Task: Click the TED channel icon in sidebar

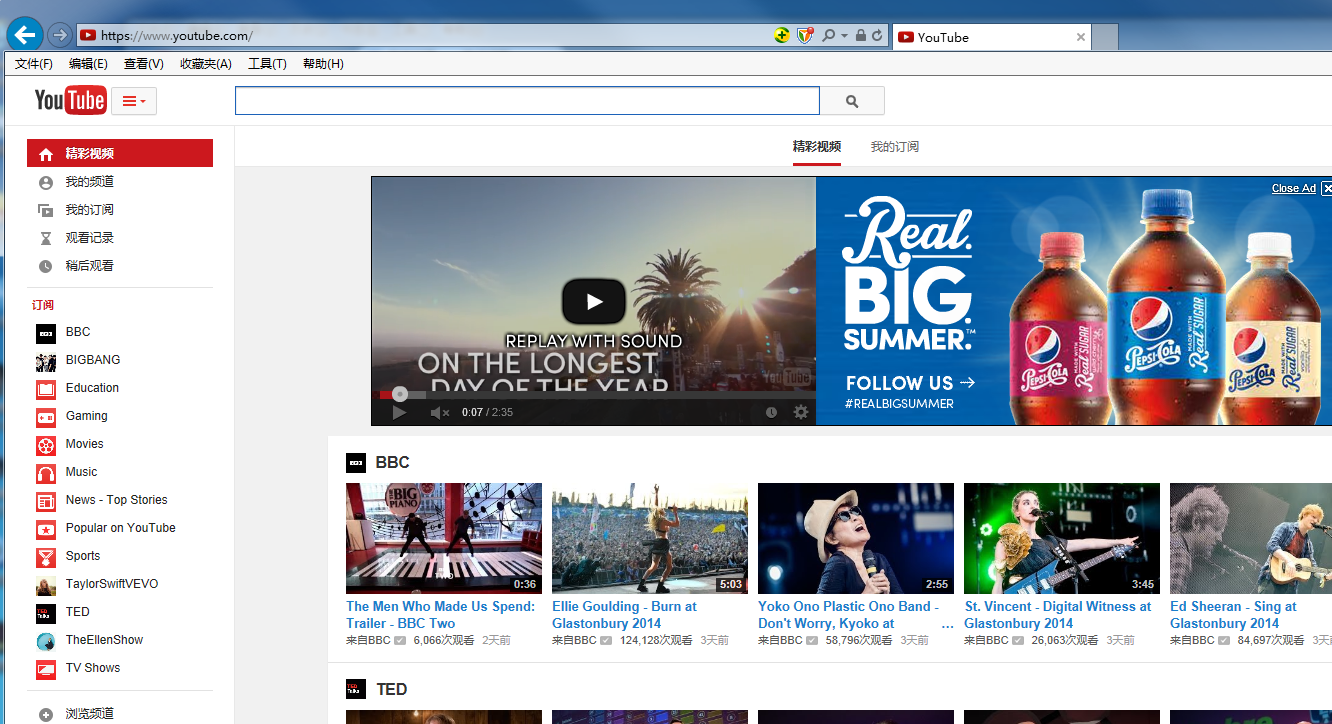Action: pyautogui.click(x=46, y=613)
